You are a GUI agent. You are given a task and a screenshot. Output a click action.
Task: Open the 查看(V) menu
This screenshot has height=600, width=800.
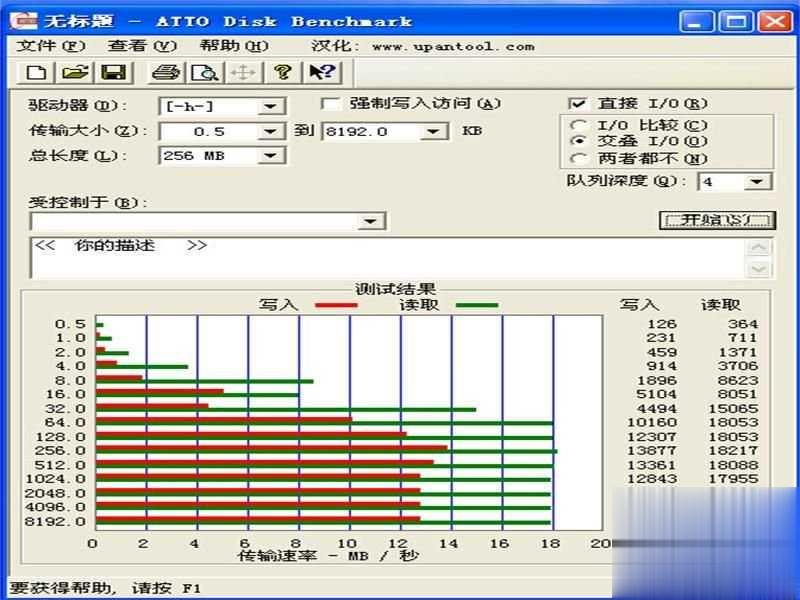[142, 46]
